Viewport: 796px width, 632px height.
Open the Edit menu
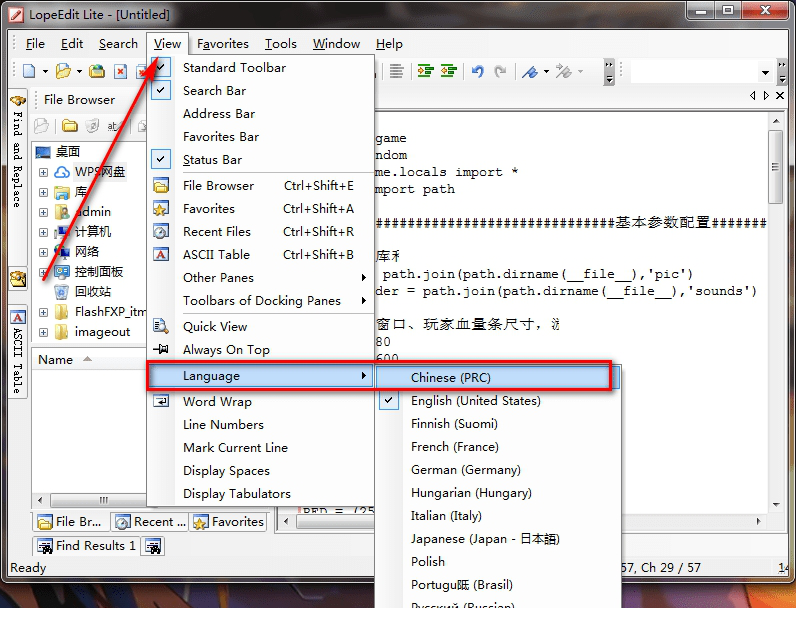[72, 44]
